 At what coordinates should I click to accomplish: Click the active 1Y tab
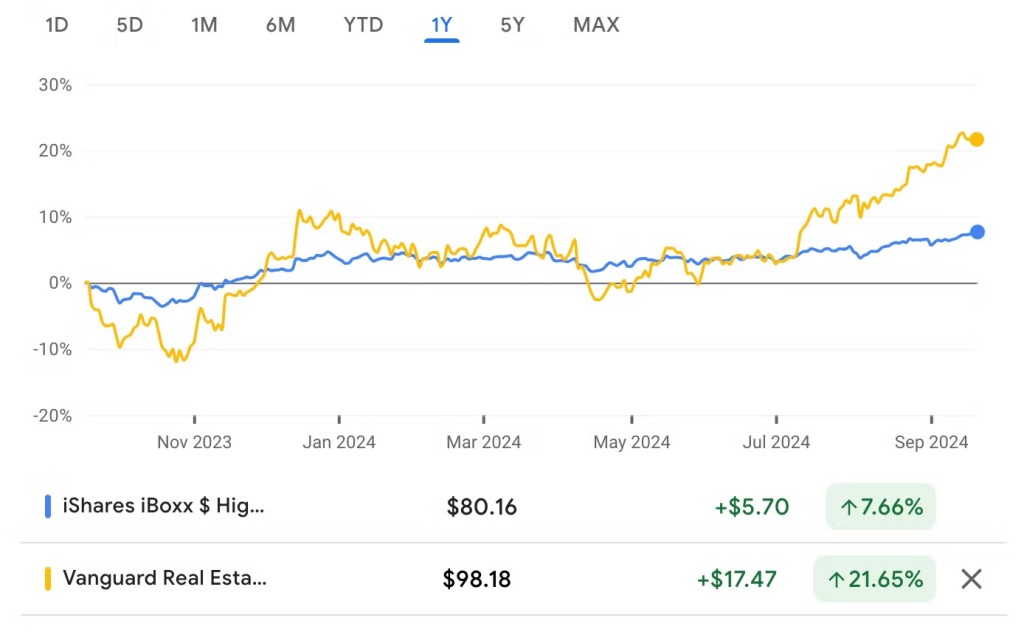coord(441,25)
